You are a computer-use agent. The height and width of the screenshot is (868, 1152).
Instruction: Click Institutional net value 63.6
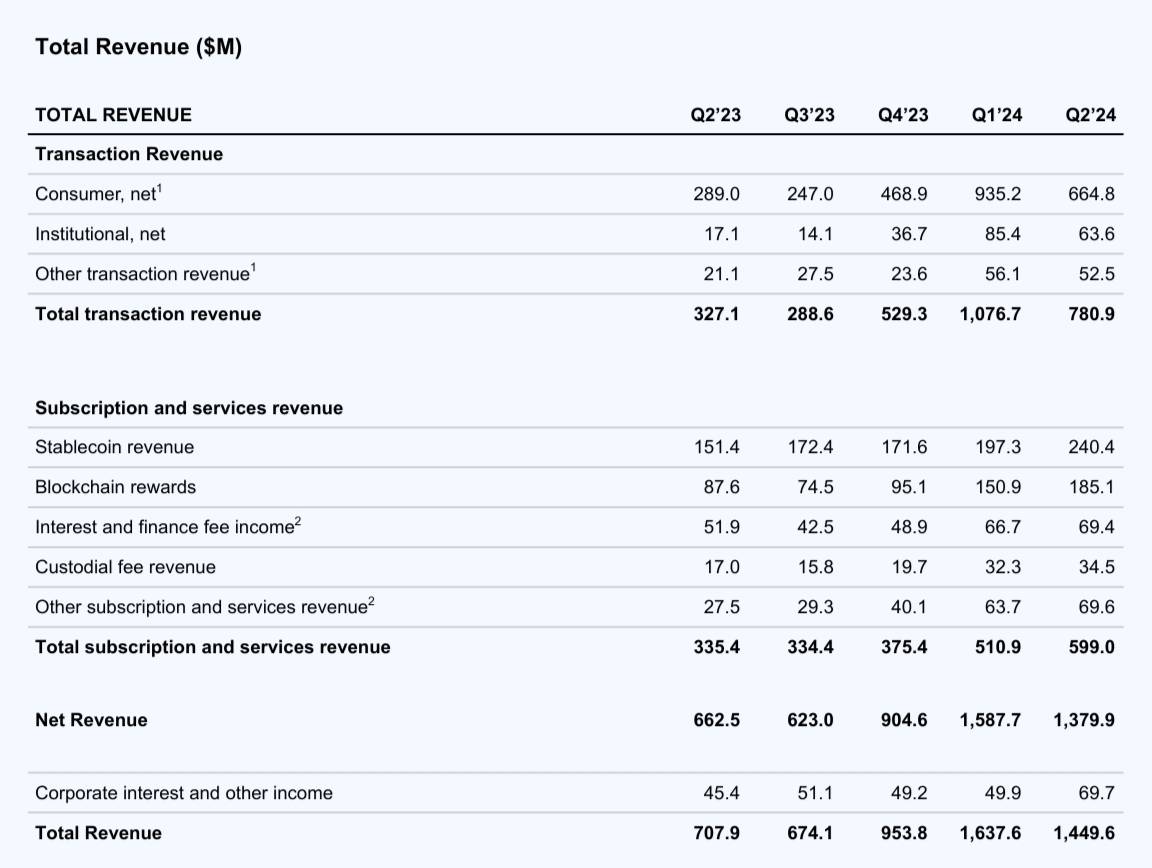1096,234
